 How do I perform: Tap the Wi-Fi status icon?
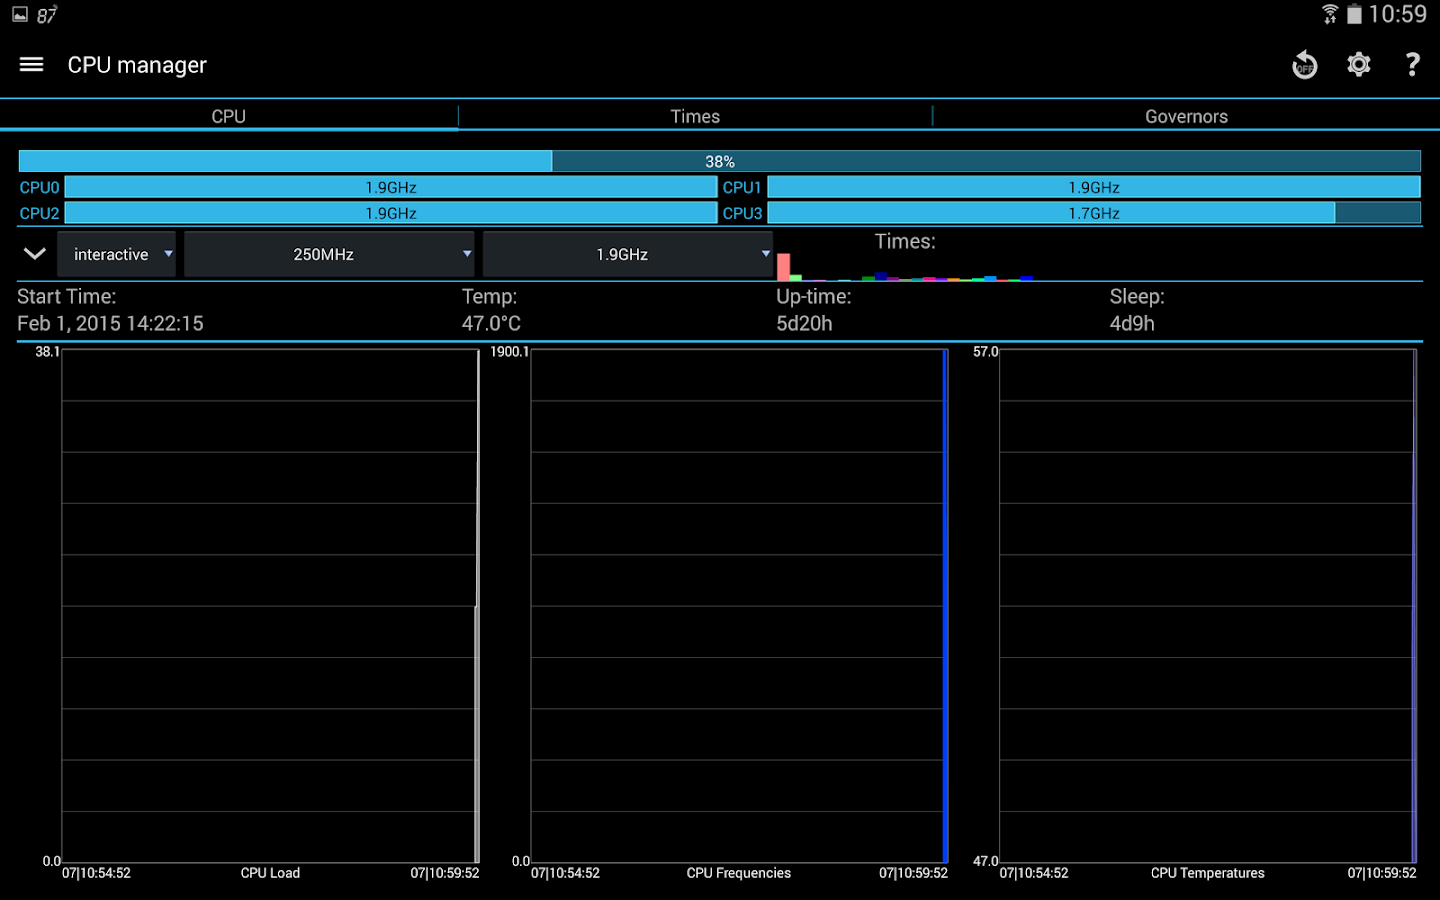pos(1329,14)
